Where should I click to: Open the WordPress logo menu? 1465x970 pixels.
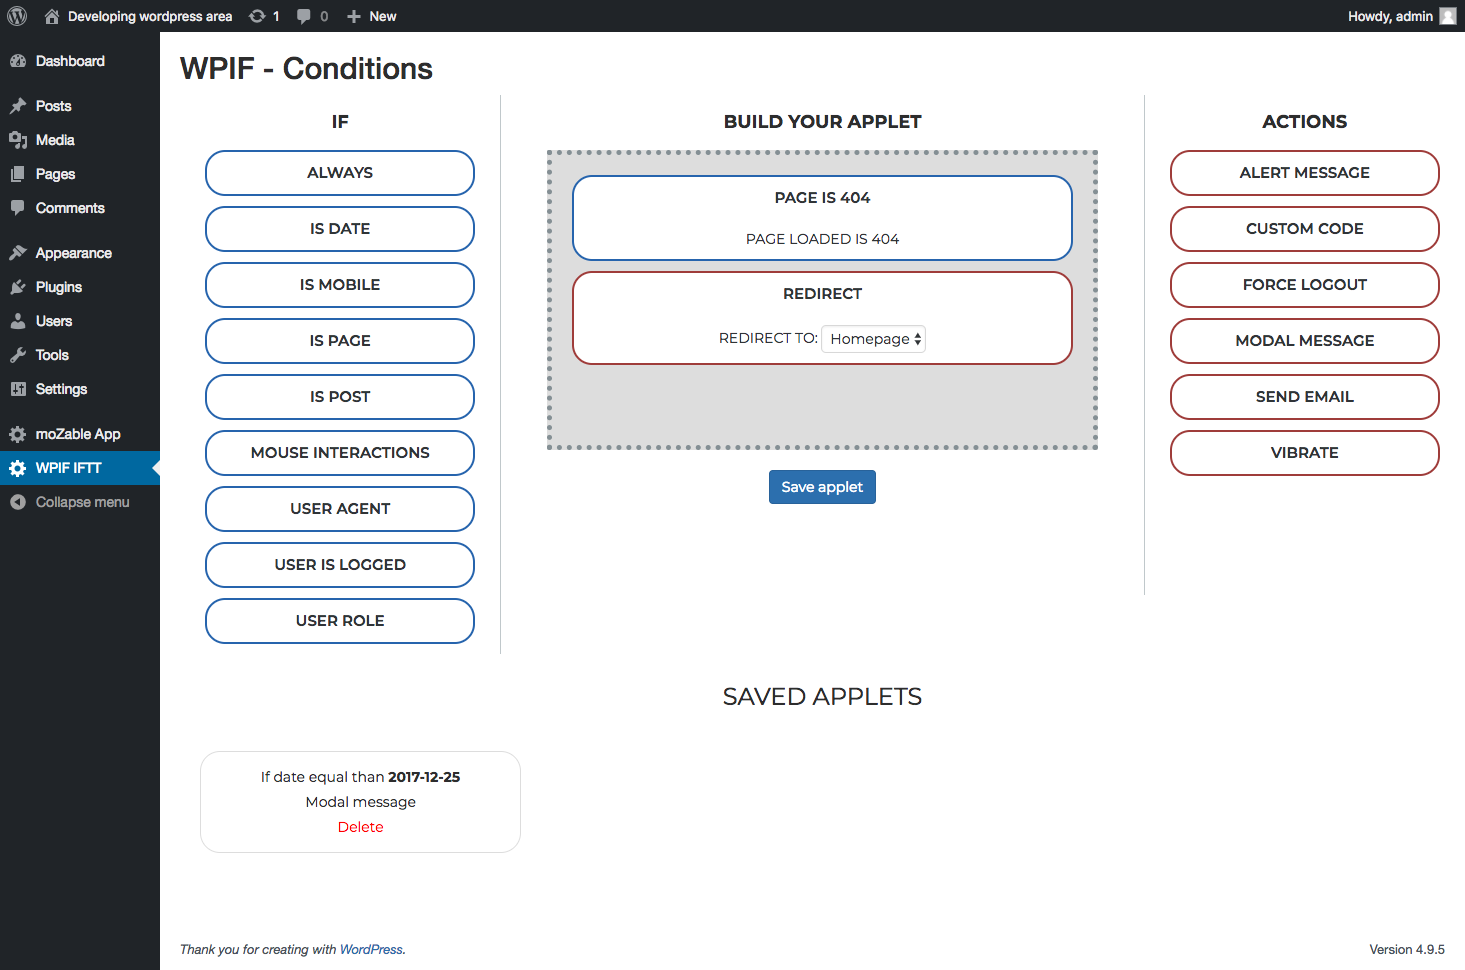16,15
